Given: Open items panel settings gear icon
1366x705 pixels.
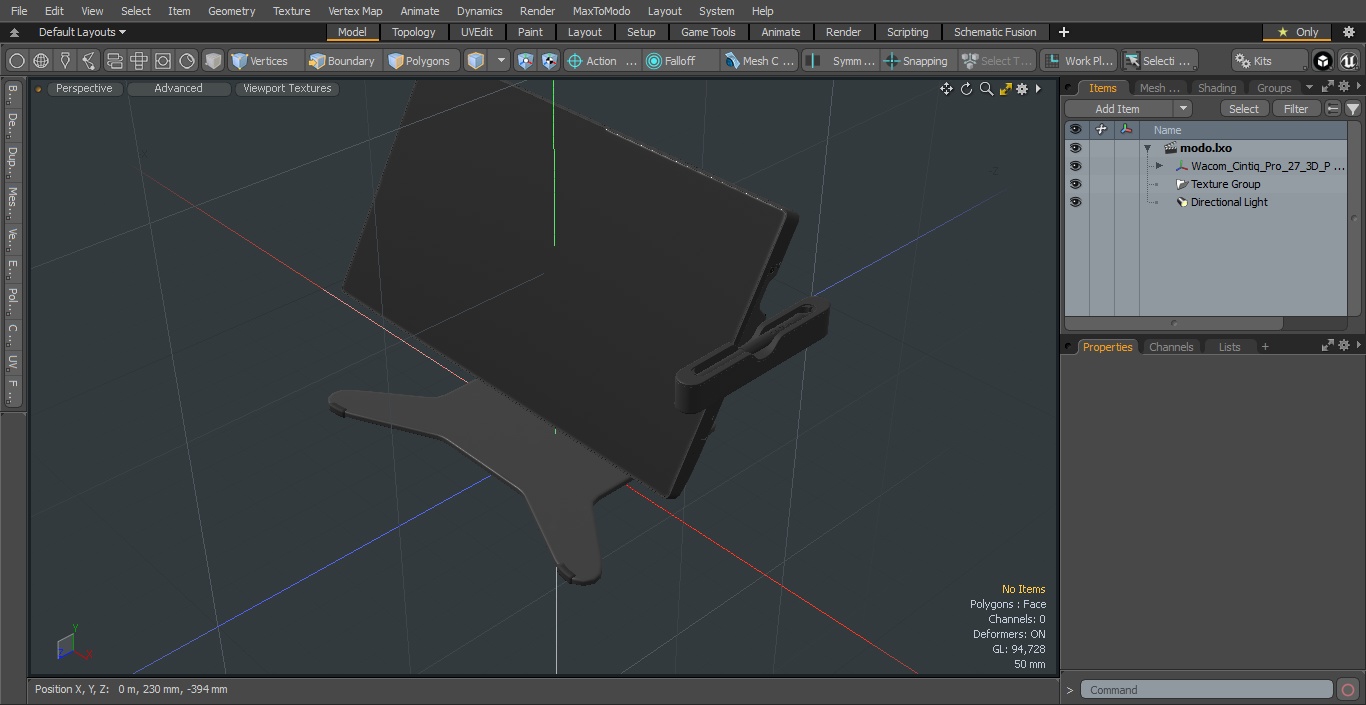Looking at the screenshot, I should click(x=1344, y=87).
